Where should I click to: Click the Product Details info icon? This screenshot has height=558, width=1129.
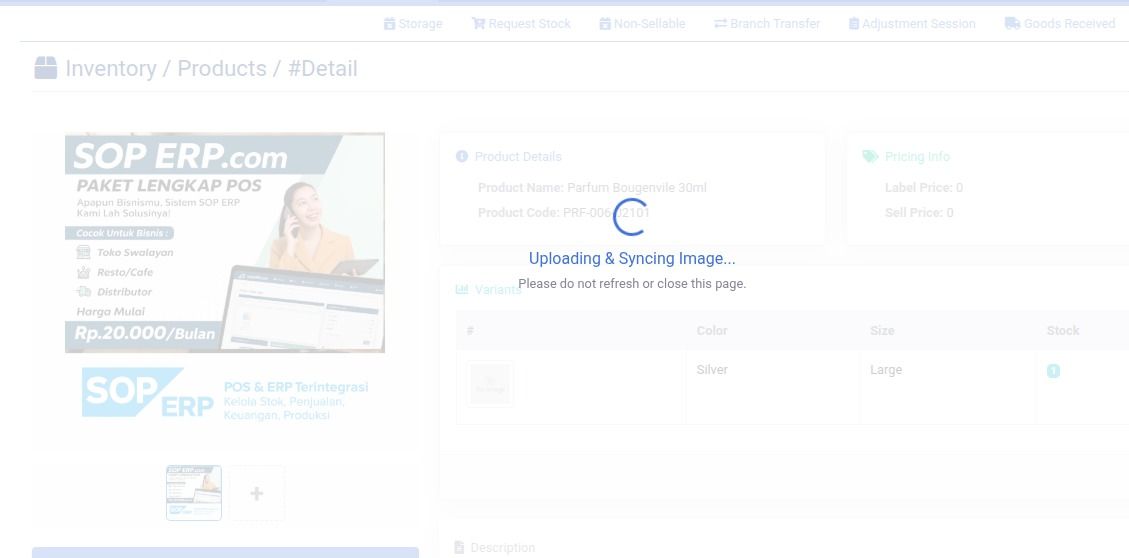click(462, 156)
